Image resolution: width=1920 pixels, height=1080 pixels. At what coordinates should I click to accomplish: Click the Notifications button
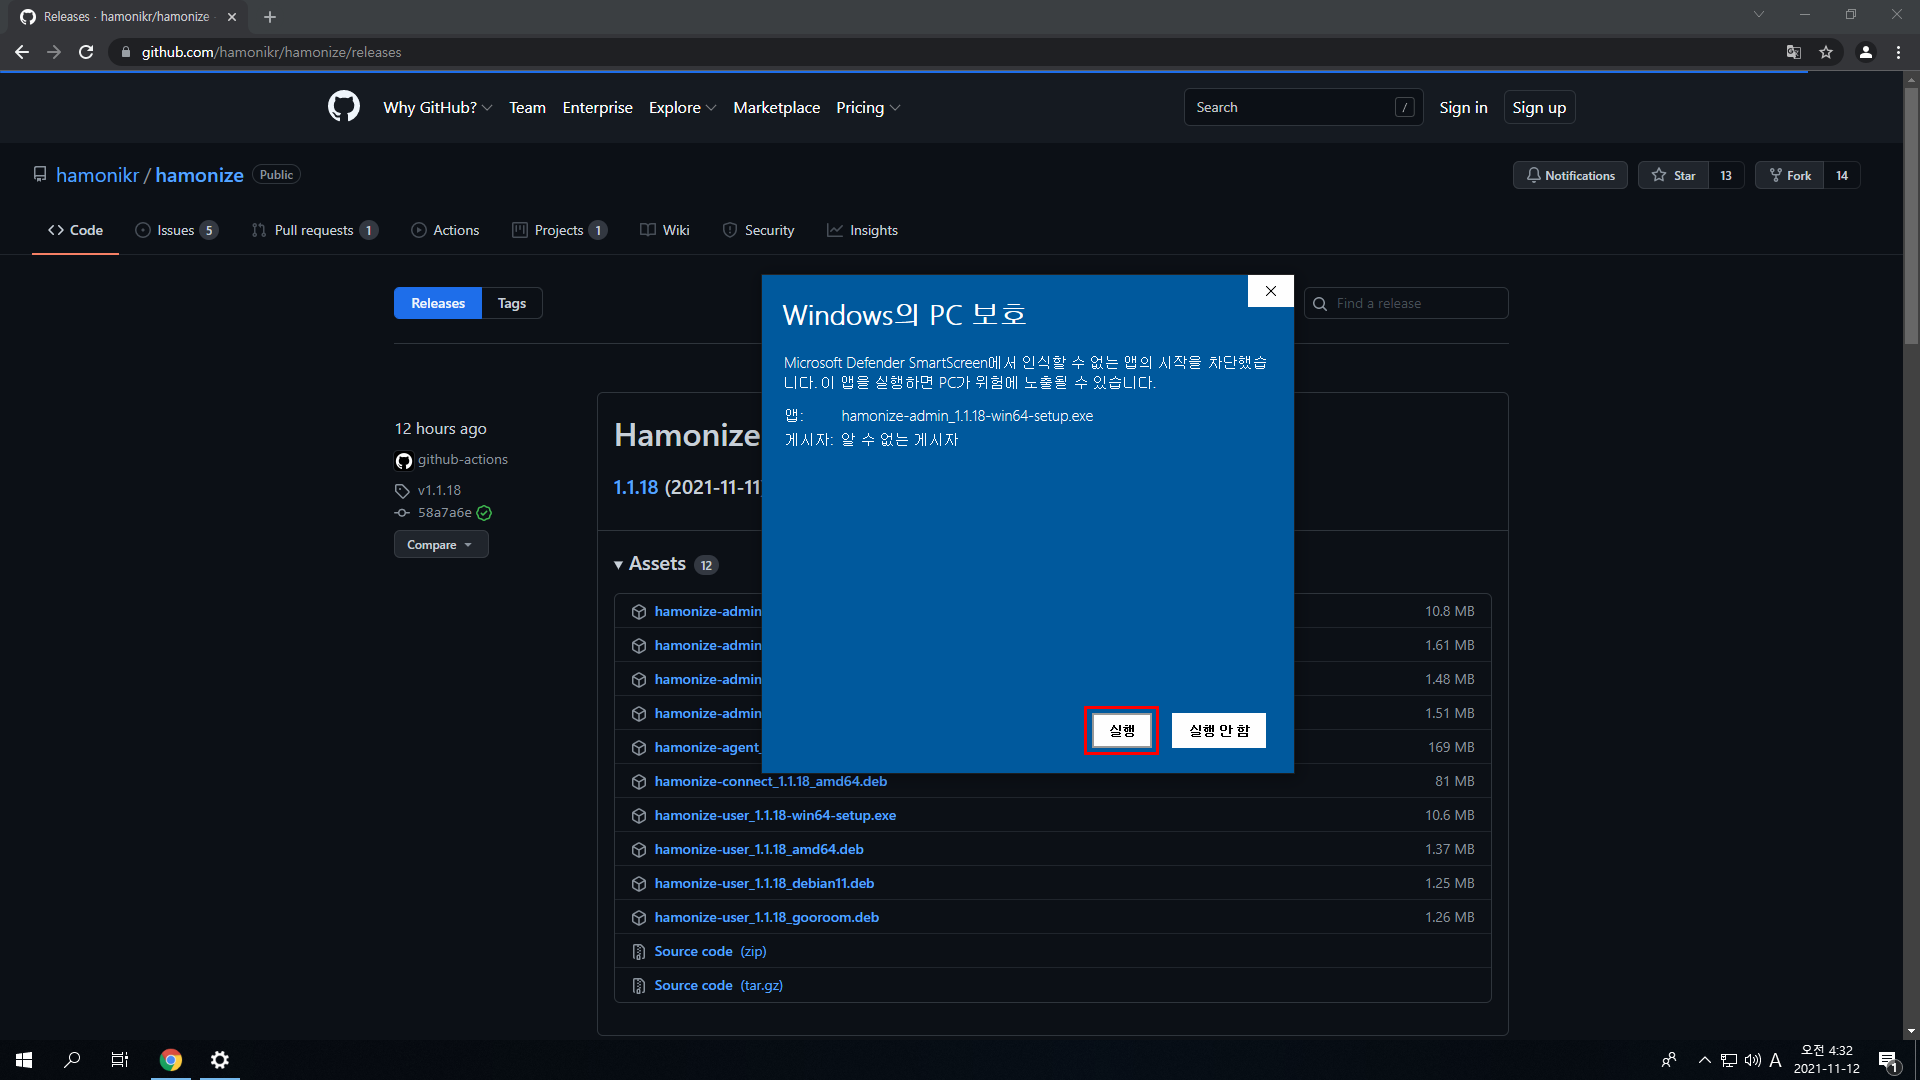pos(1570,175)
